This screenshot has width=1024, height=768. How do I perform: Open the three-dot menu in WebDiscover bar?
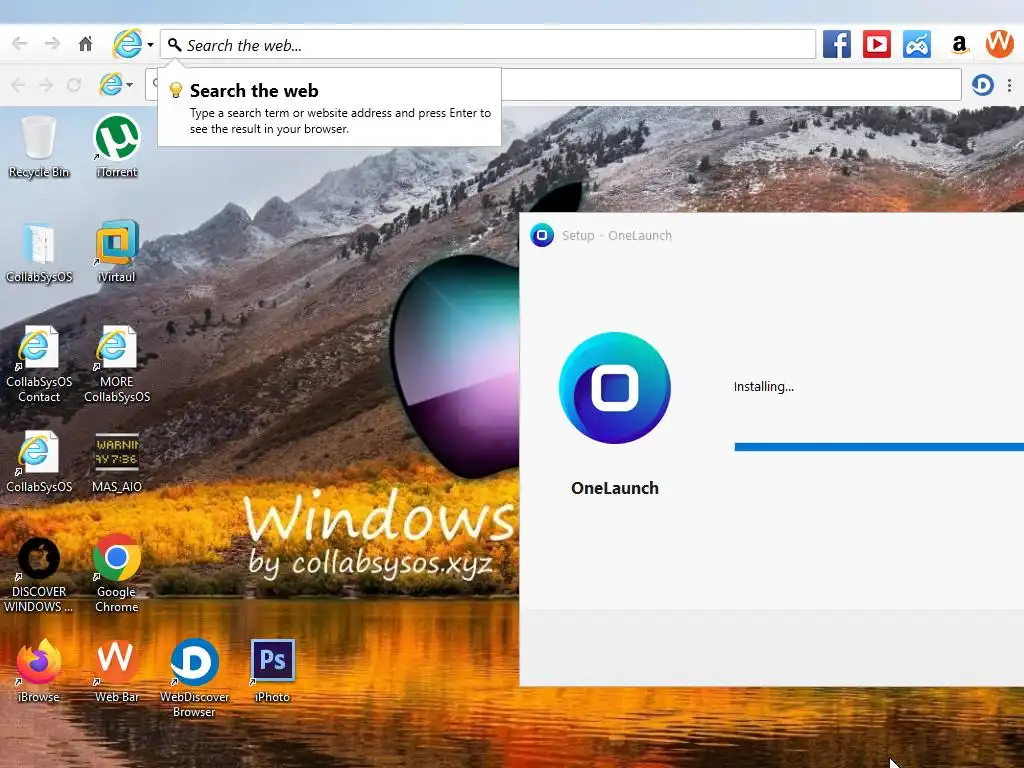(x=1010, y=85)
